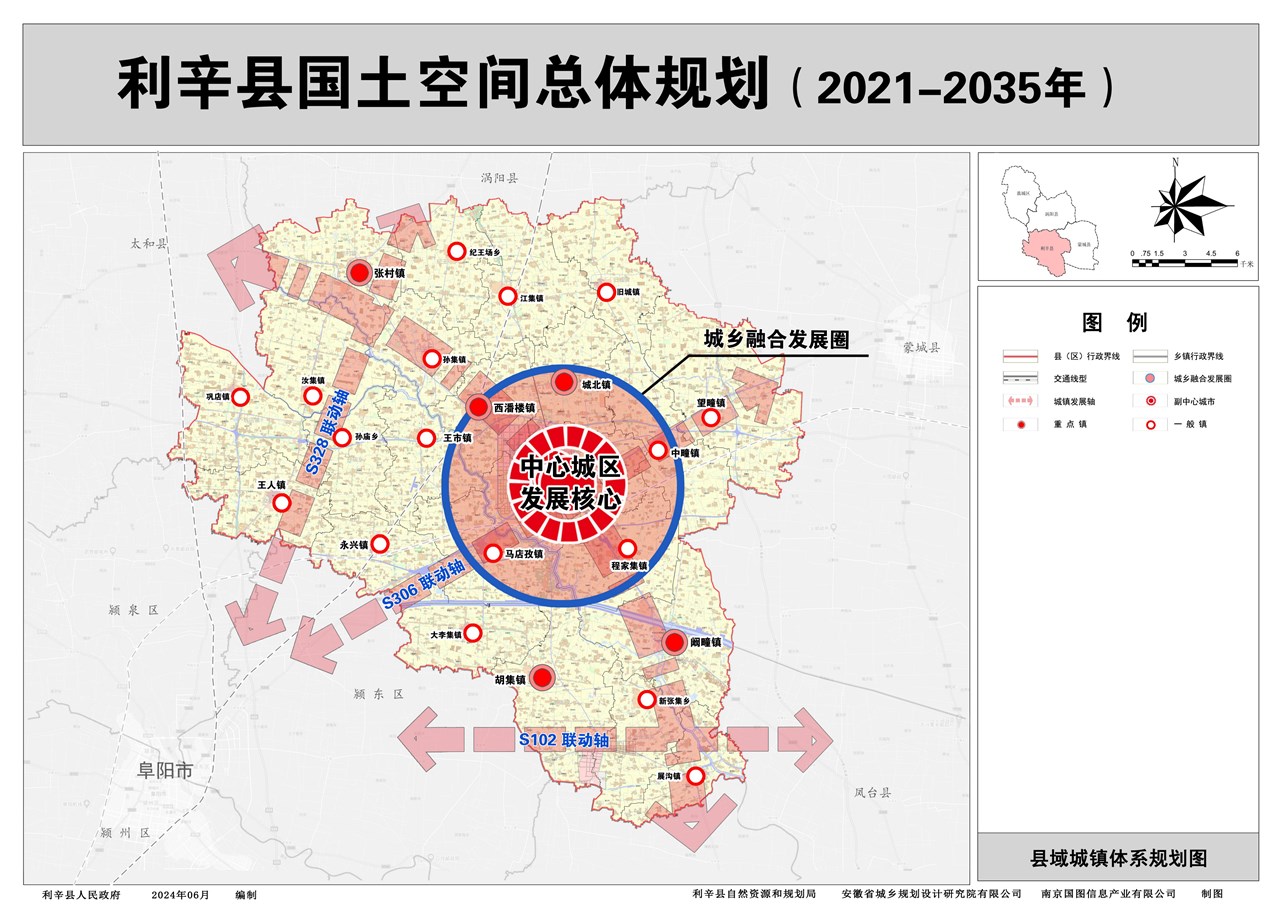The width and height of the screenshot is (1280, 904).
Task: Click the 永兴镇 town marker
Action: (380, 544)
